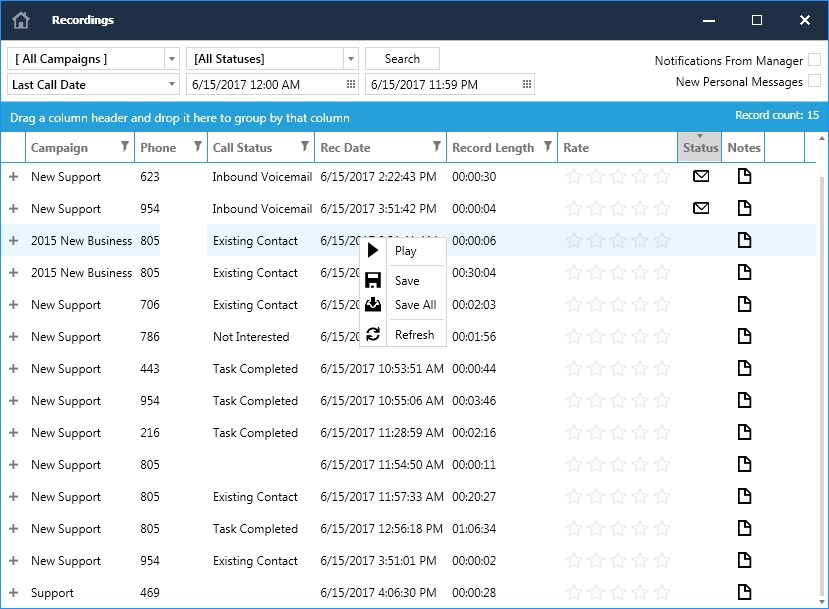Click the filter icon on Campaign column

click(124, 147)
